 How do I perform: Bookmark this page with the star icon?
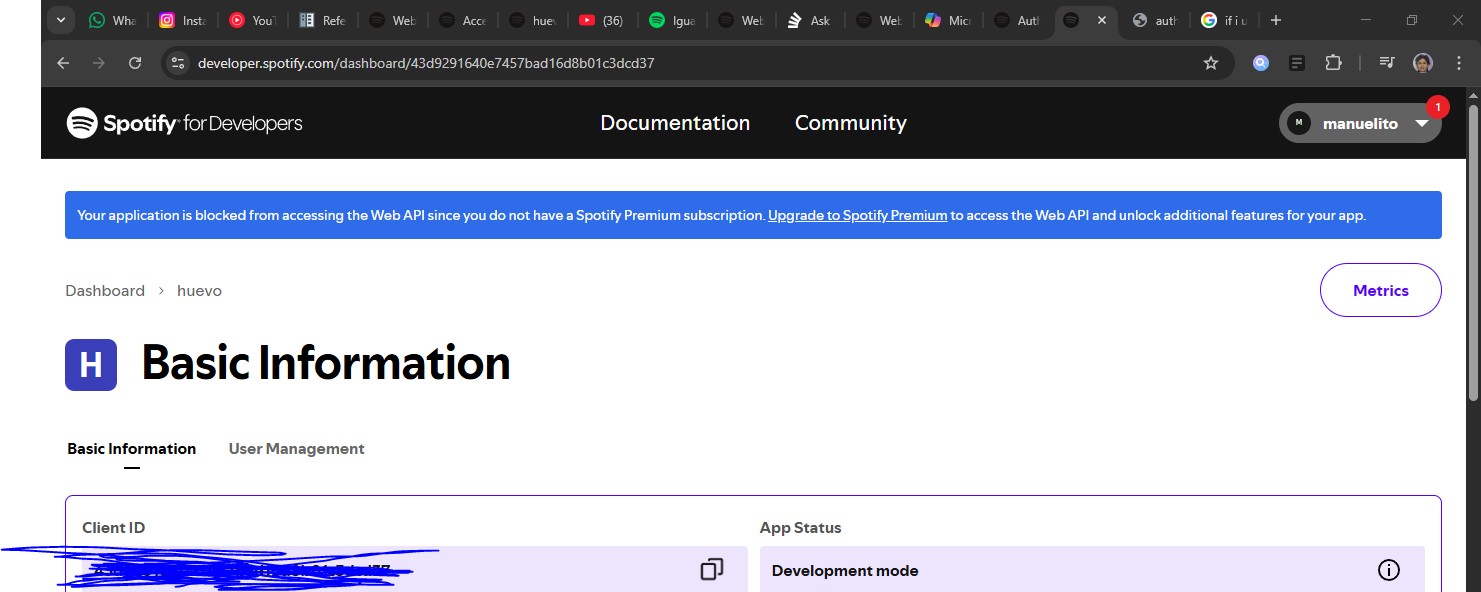click(x=1211, y=63)
